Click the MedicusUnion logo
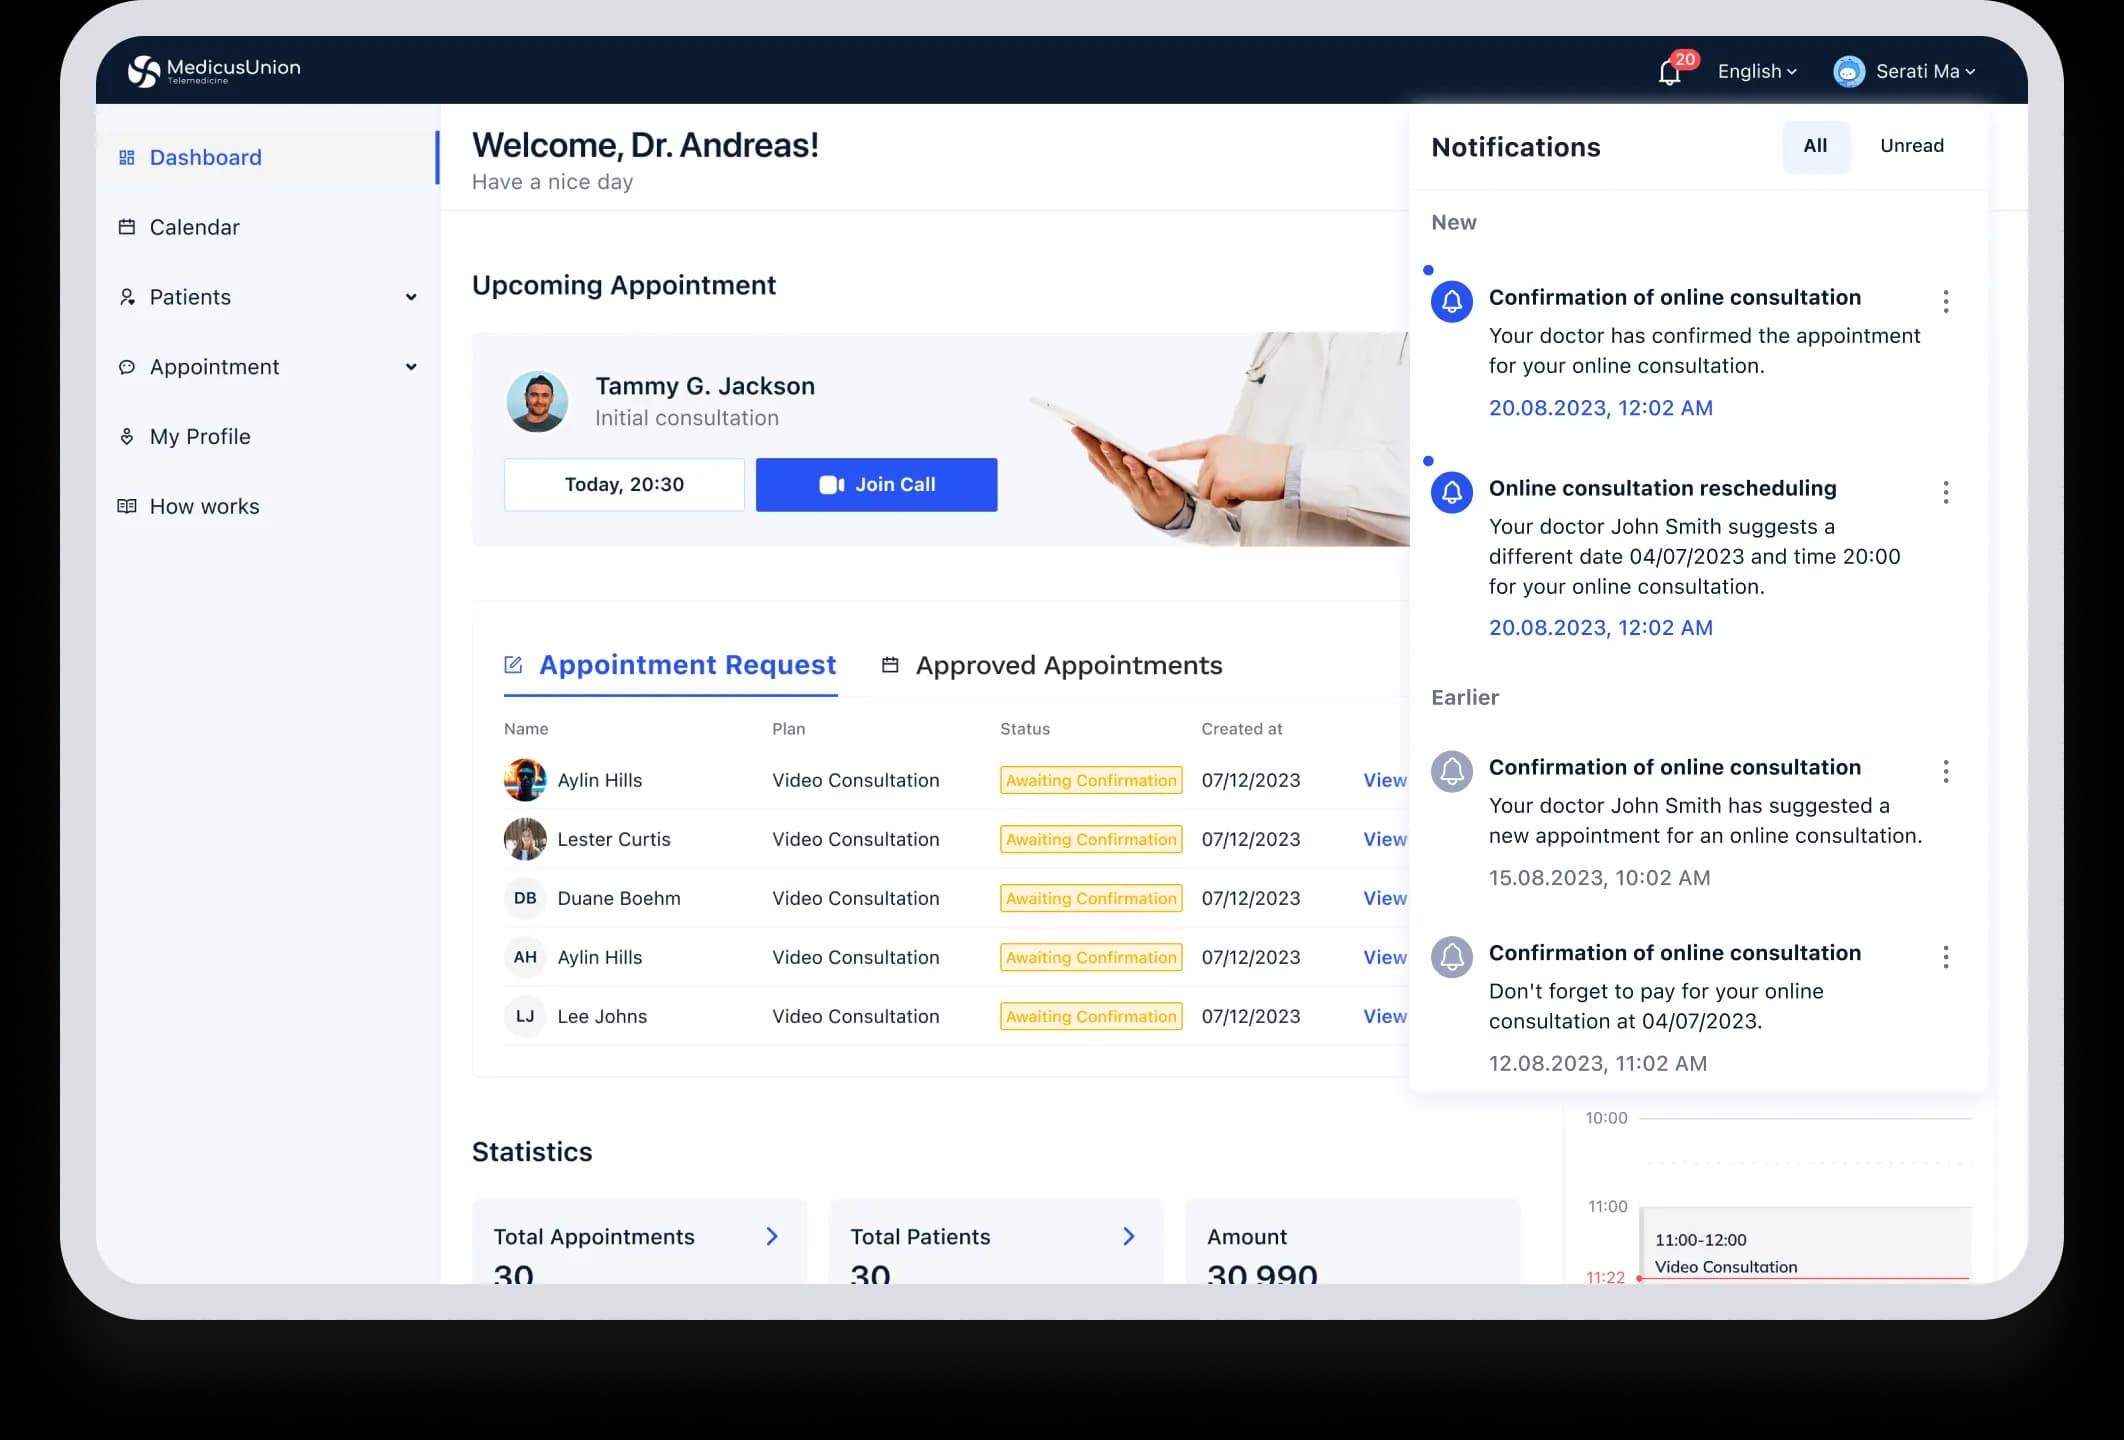The height and width of the screenshot is (1440, 2124). (214, 70)
